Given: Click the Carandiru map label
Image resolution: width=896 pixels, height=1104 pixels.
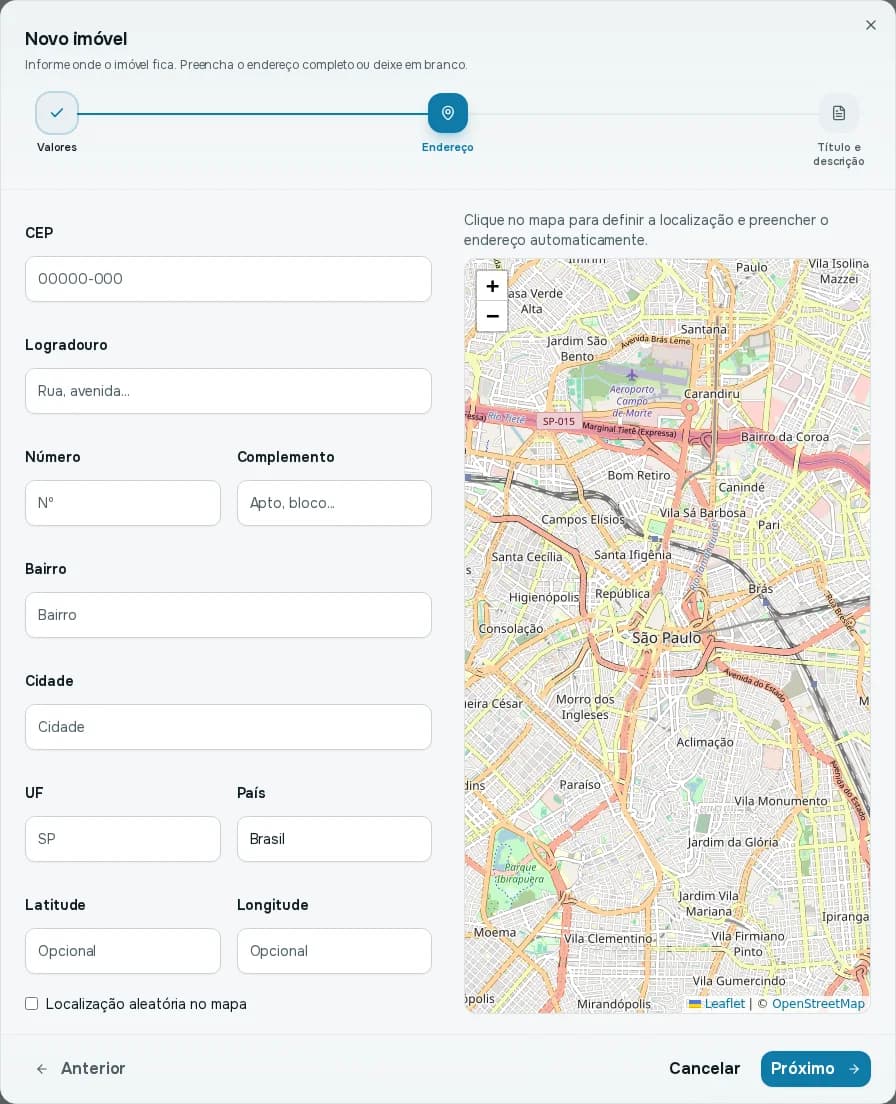Looking at the screenshot, I should click(712, 394).
